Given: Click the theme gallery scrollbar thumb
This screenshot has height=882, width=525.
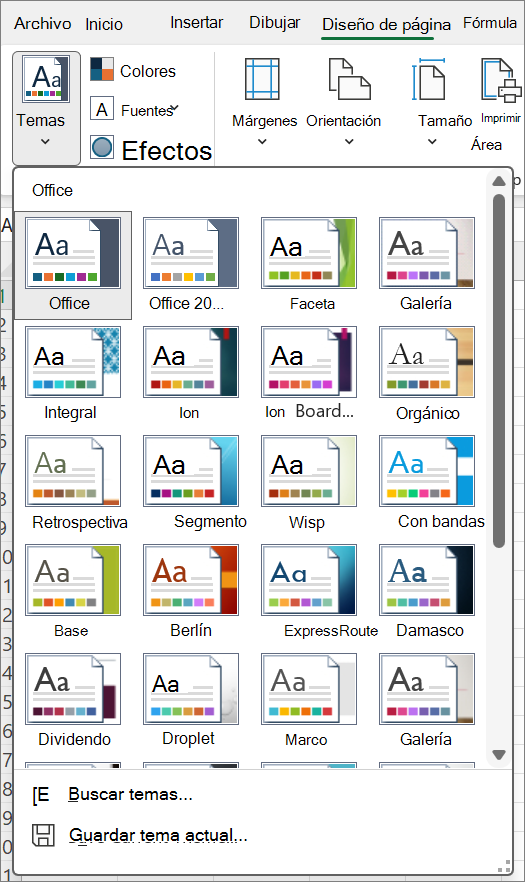Looking at the screenshot, I should (x=499, y=371).
